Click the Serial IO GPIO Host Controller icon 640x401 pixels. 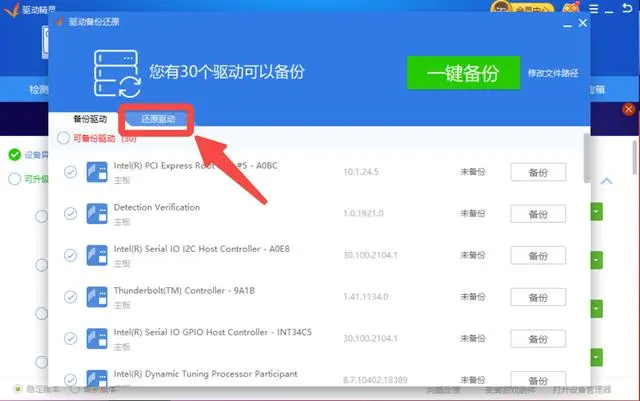[x=97, y=339]
